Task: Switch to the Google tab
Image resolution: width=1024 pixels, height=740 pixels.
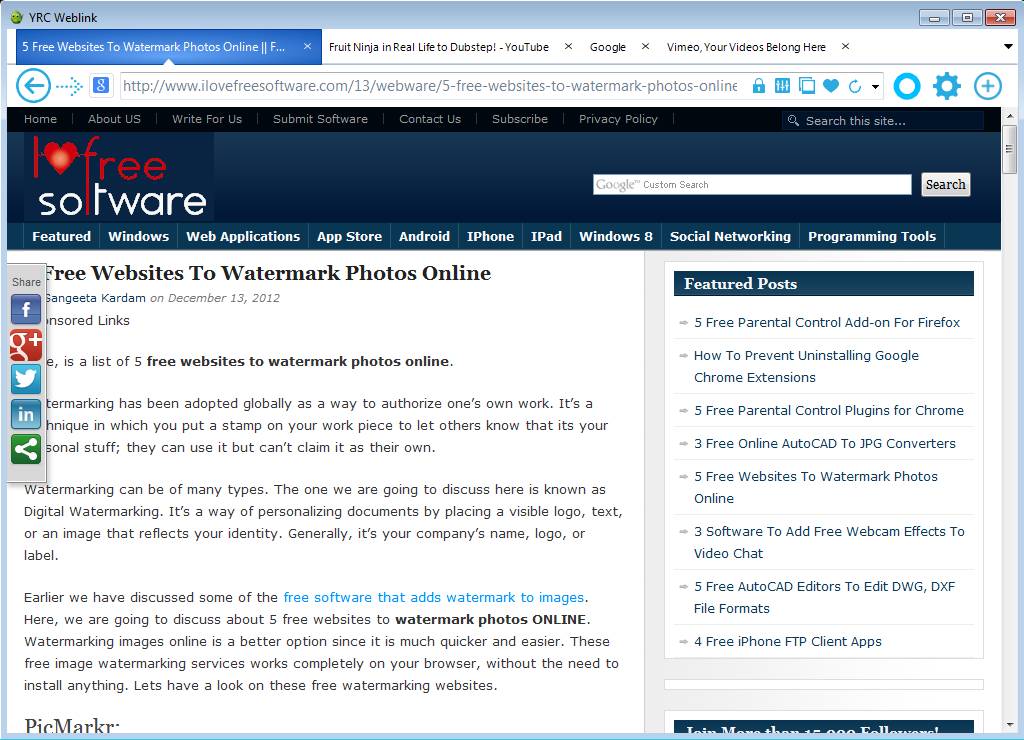Action: pos(607,47)
